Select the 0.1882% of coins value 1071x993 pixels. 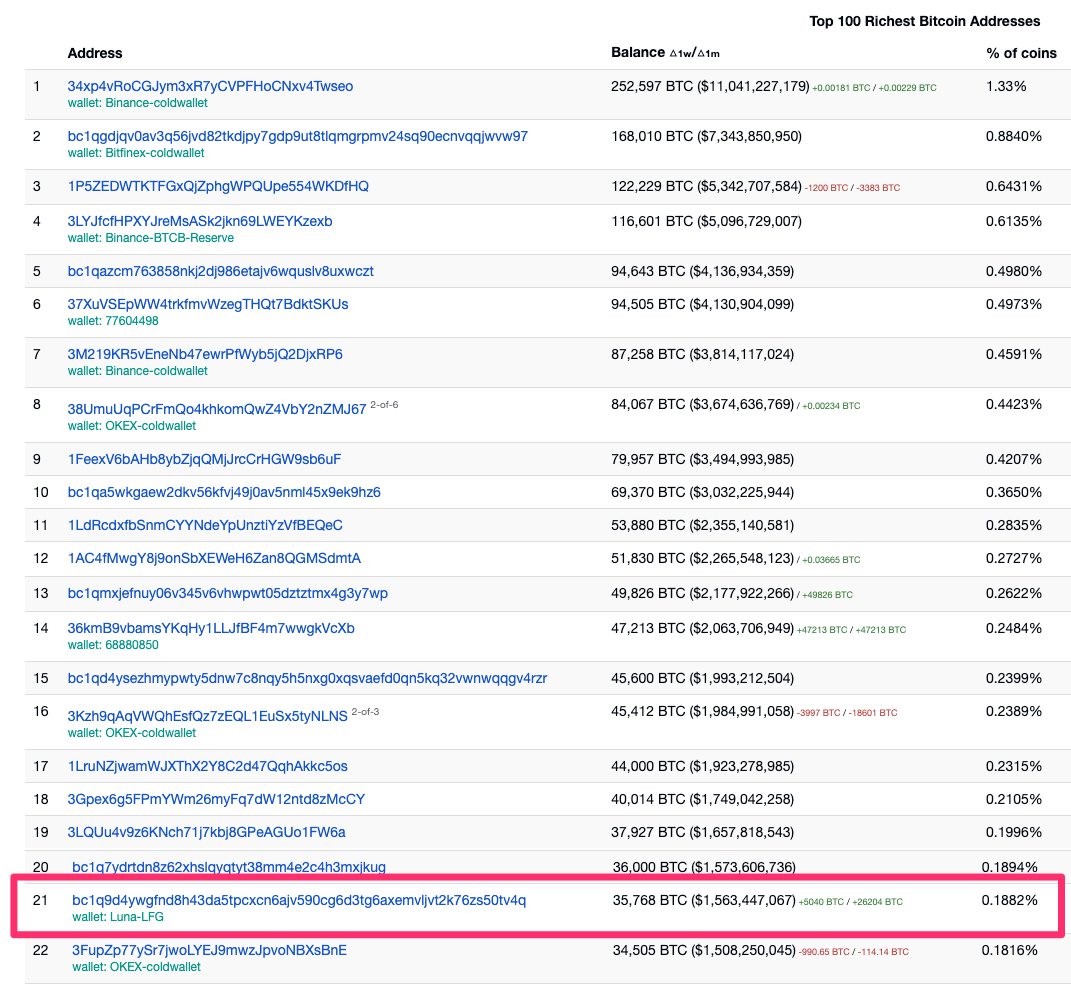pyautogui.click(x=1010, y=900)
